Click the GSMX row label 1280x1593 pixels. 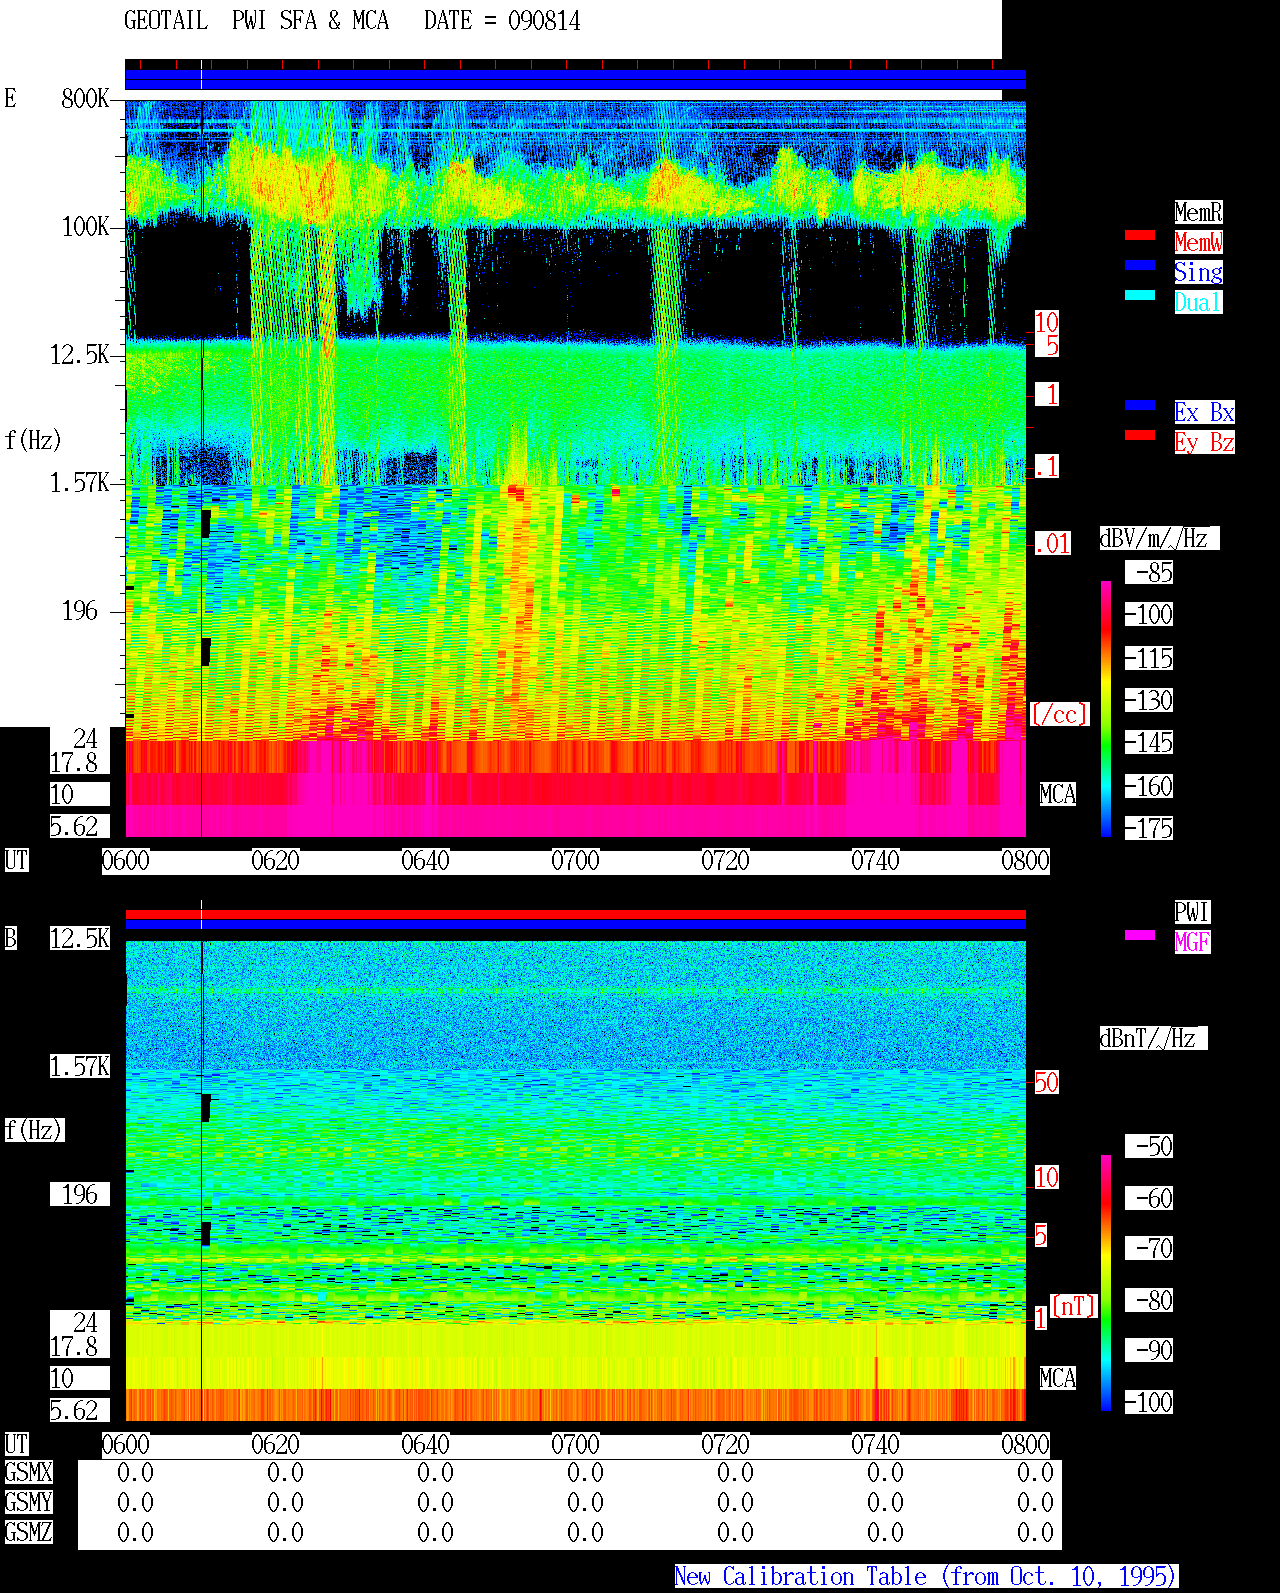click(x=29, y=1473)
